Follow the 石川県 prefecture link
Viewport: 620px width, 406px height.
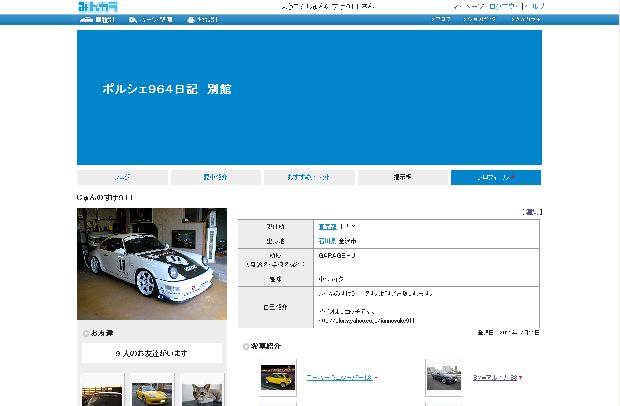(327, 241)
